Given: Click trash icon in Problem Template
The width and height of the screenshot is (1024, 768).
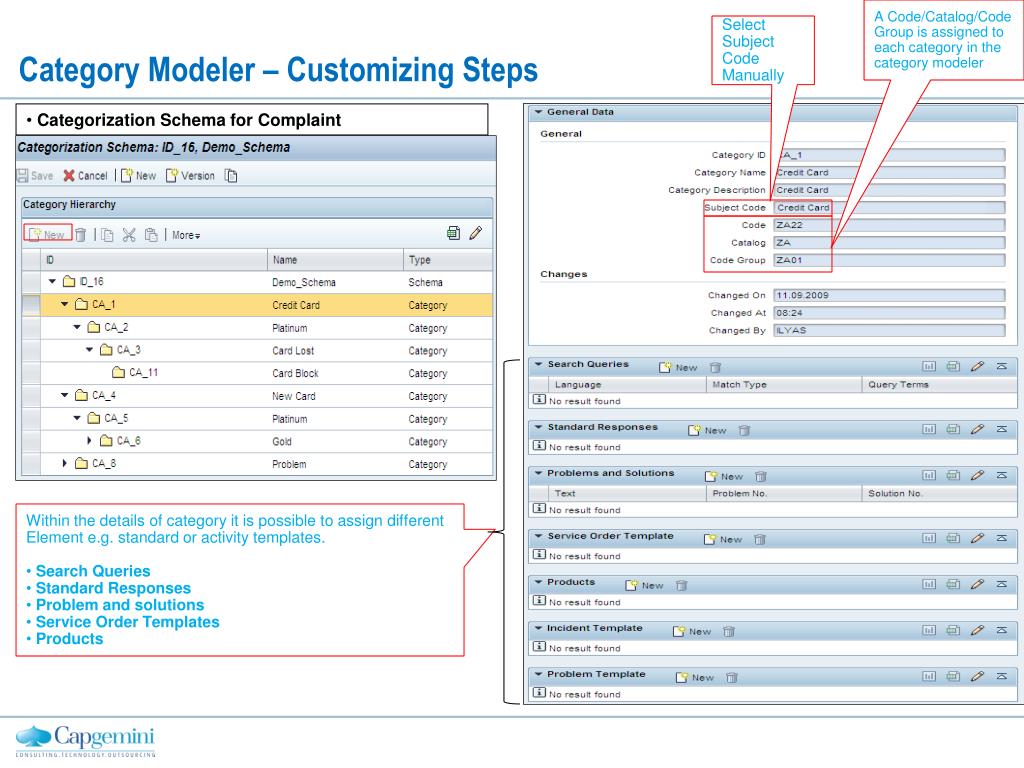Looking at the screenshot, I should [732, 678].
